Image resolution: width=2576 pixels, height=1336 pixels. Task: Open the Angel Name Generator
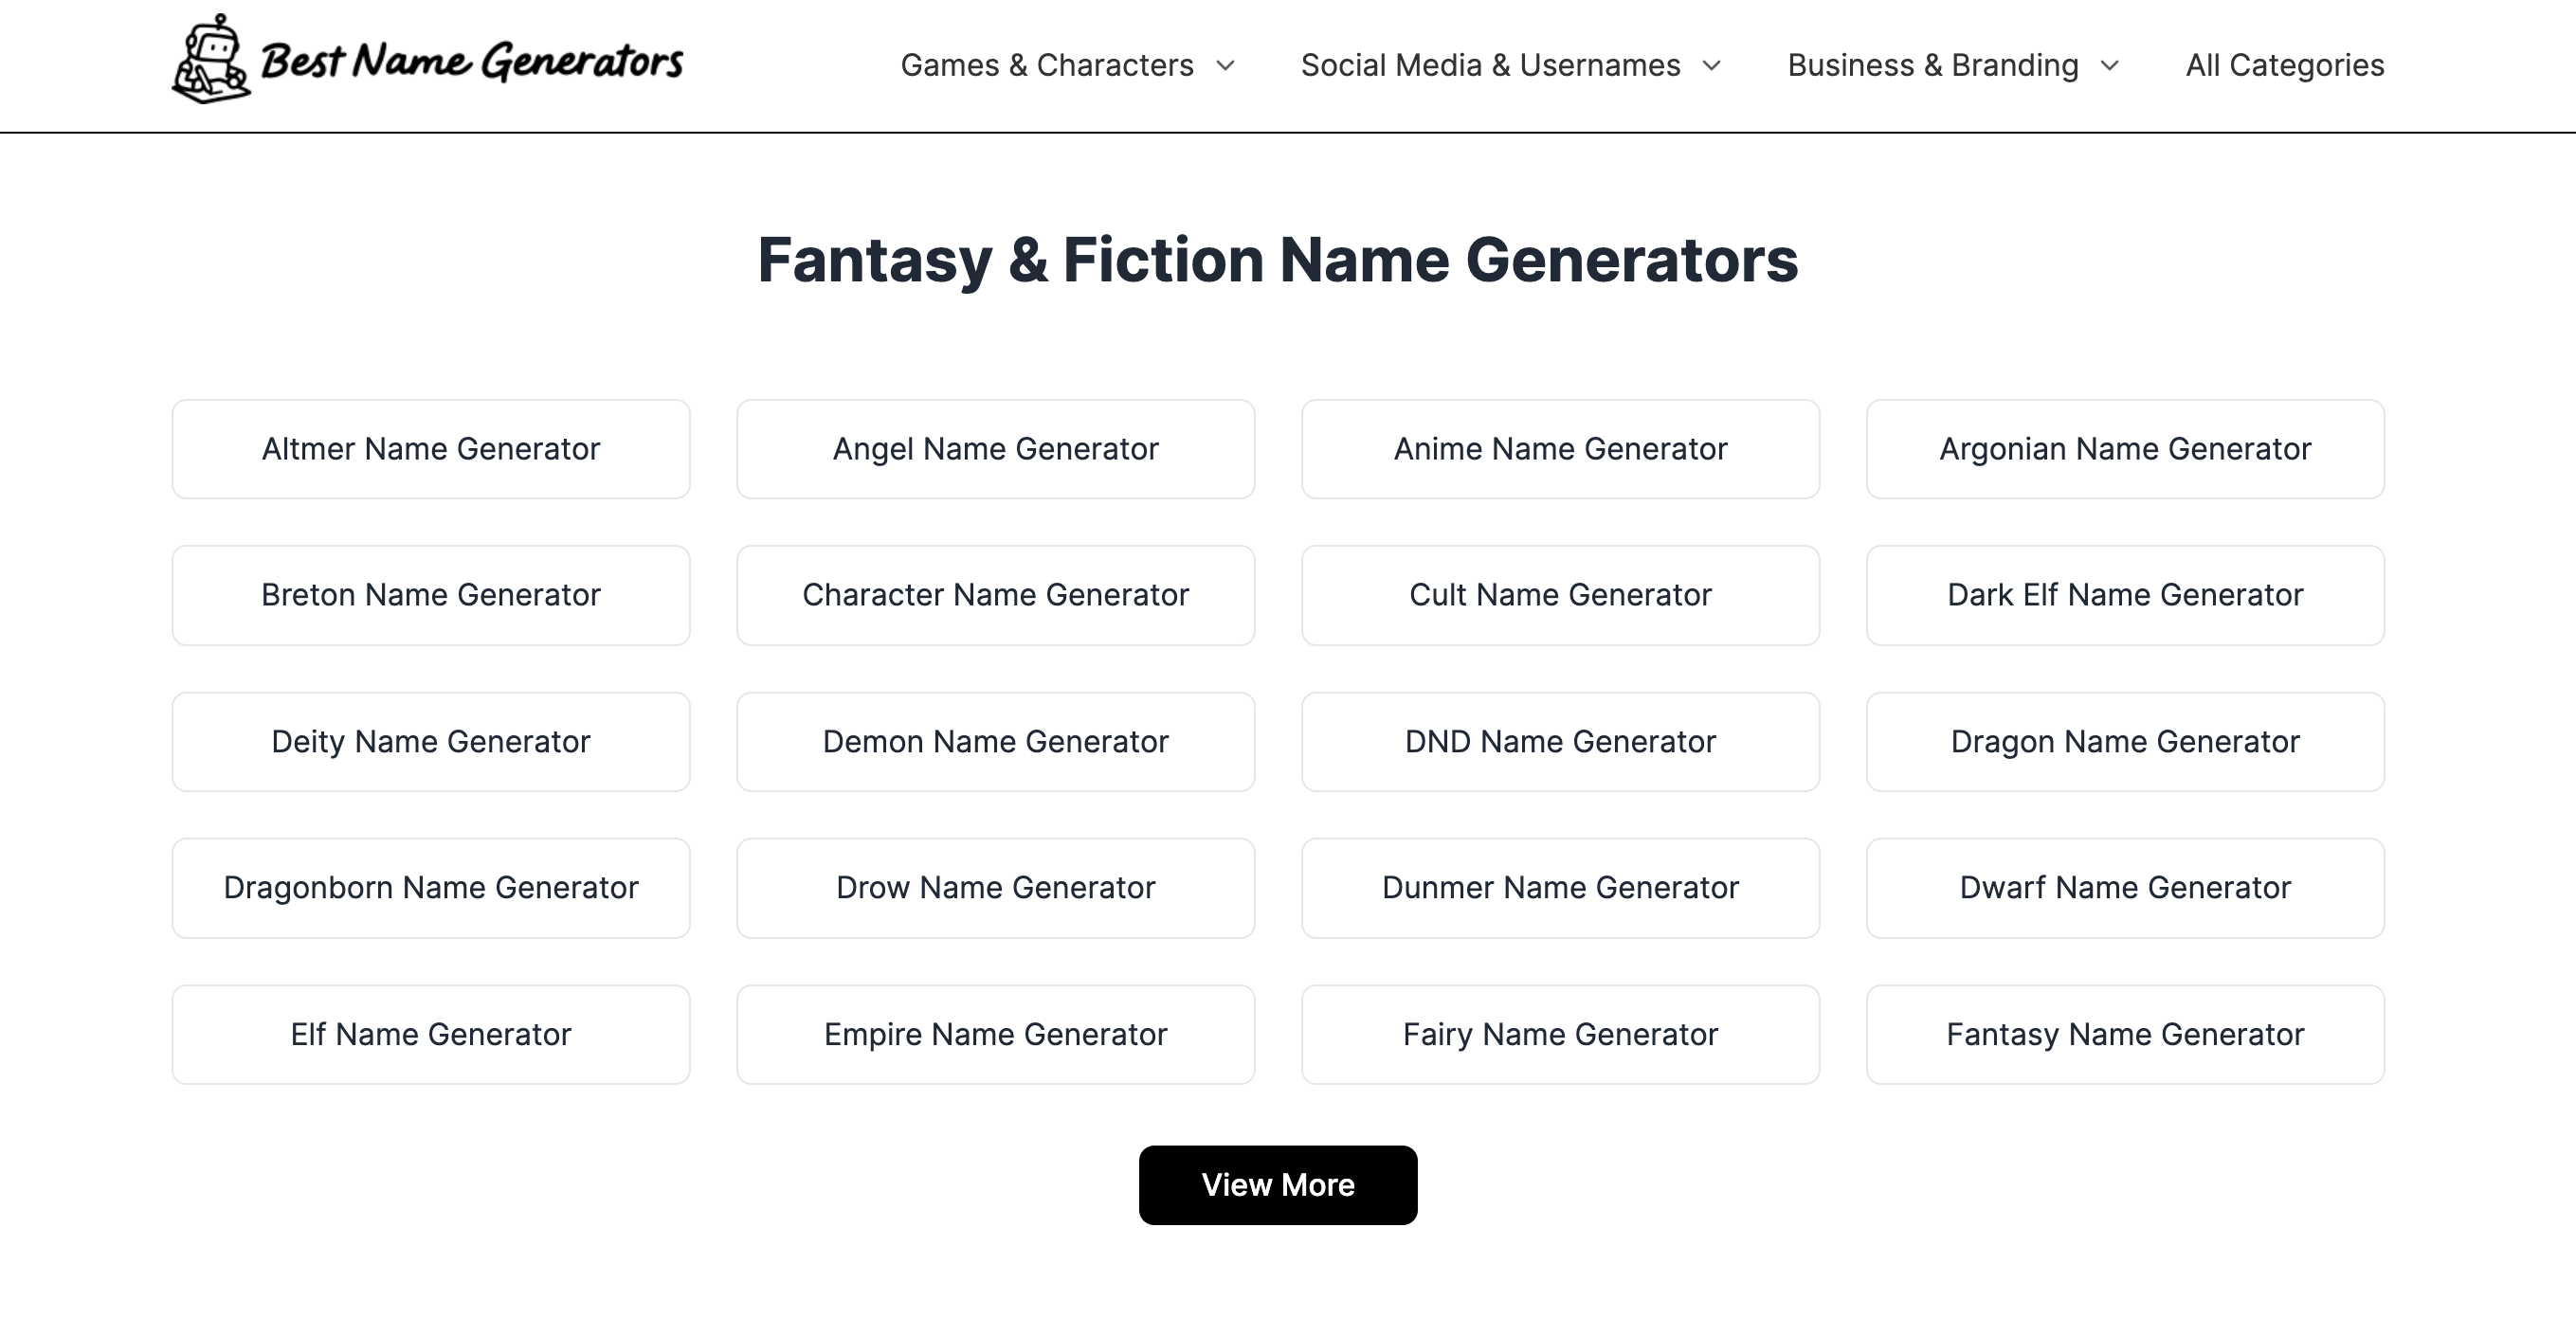click(x=996, y=448)
